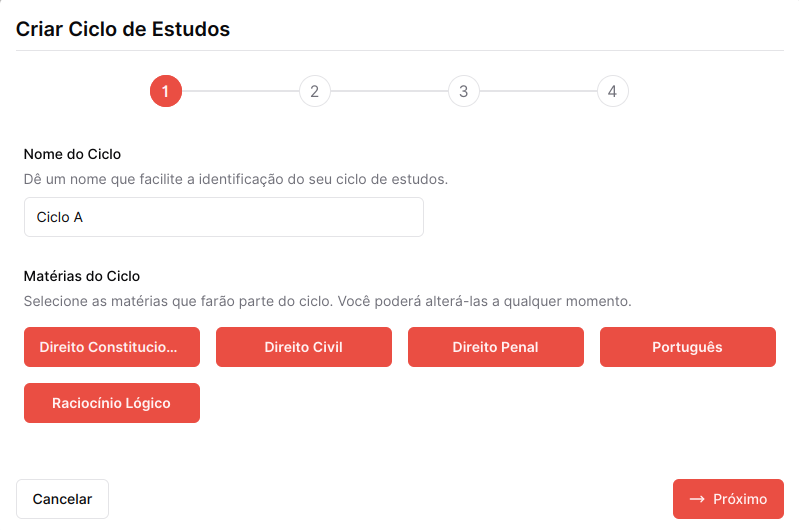This screenshot has height=530, width=799.
Task: Click the "Matérias do Ciclo" label
Action: pos(82,275)
